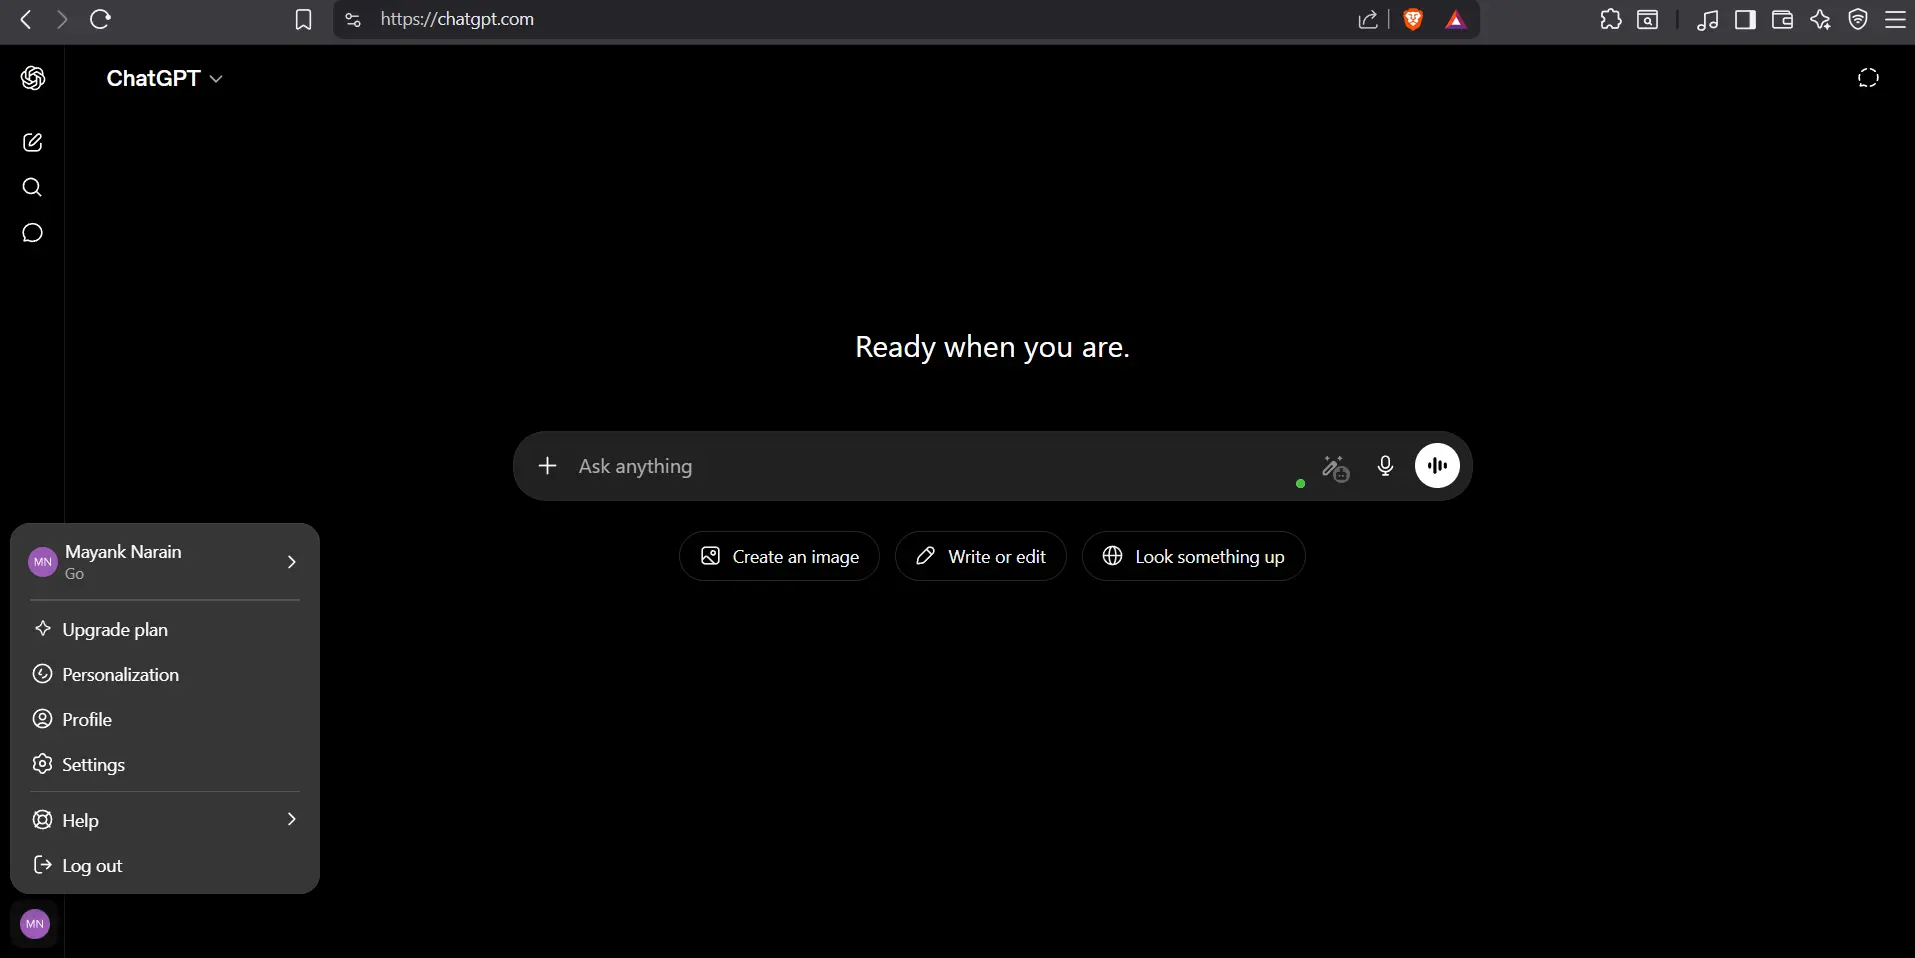Open Brave Shields lion icon

pos(1413,19)
